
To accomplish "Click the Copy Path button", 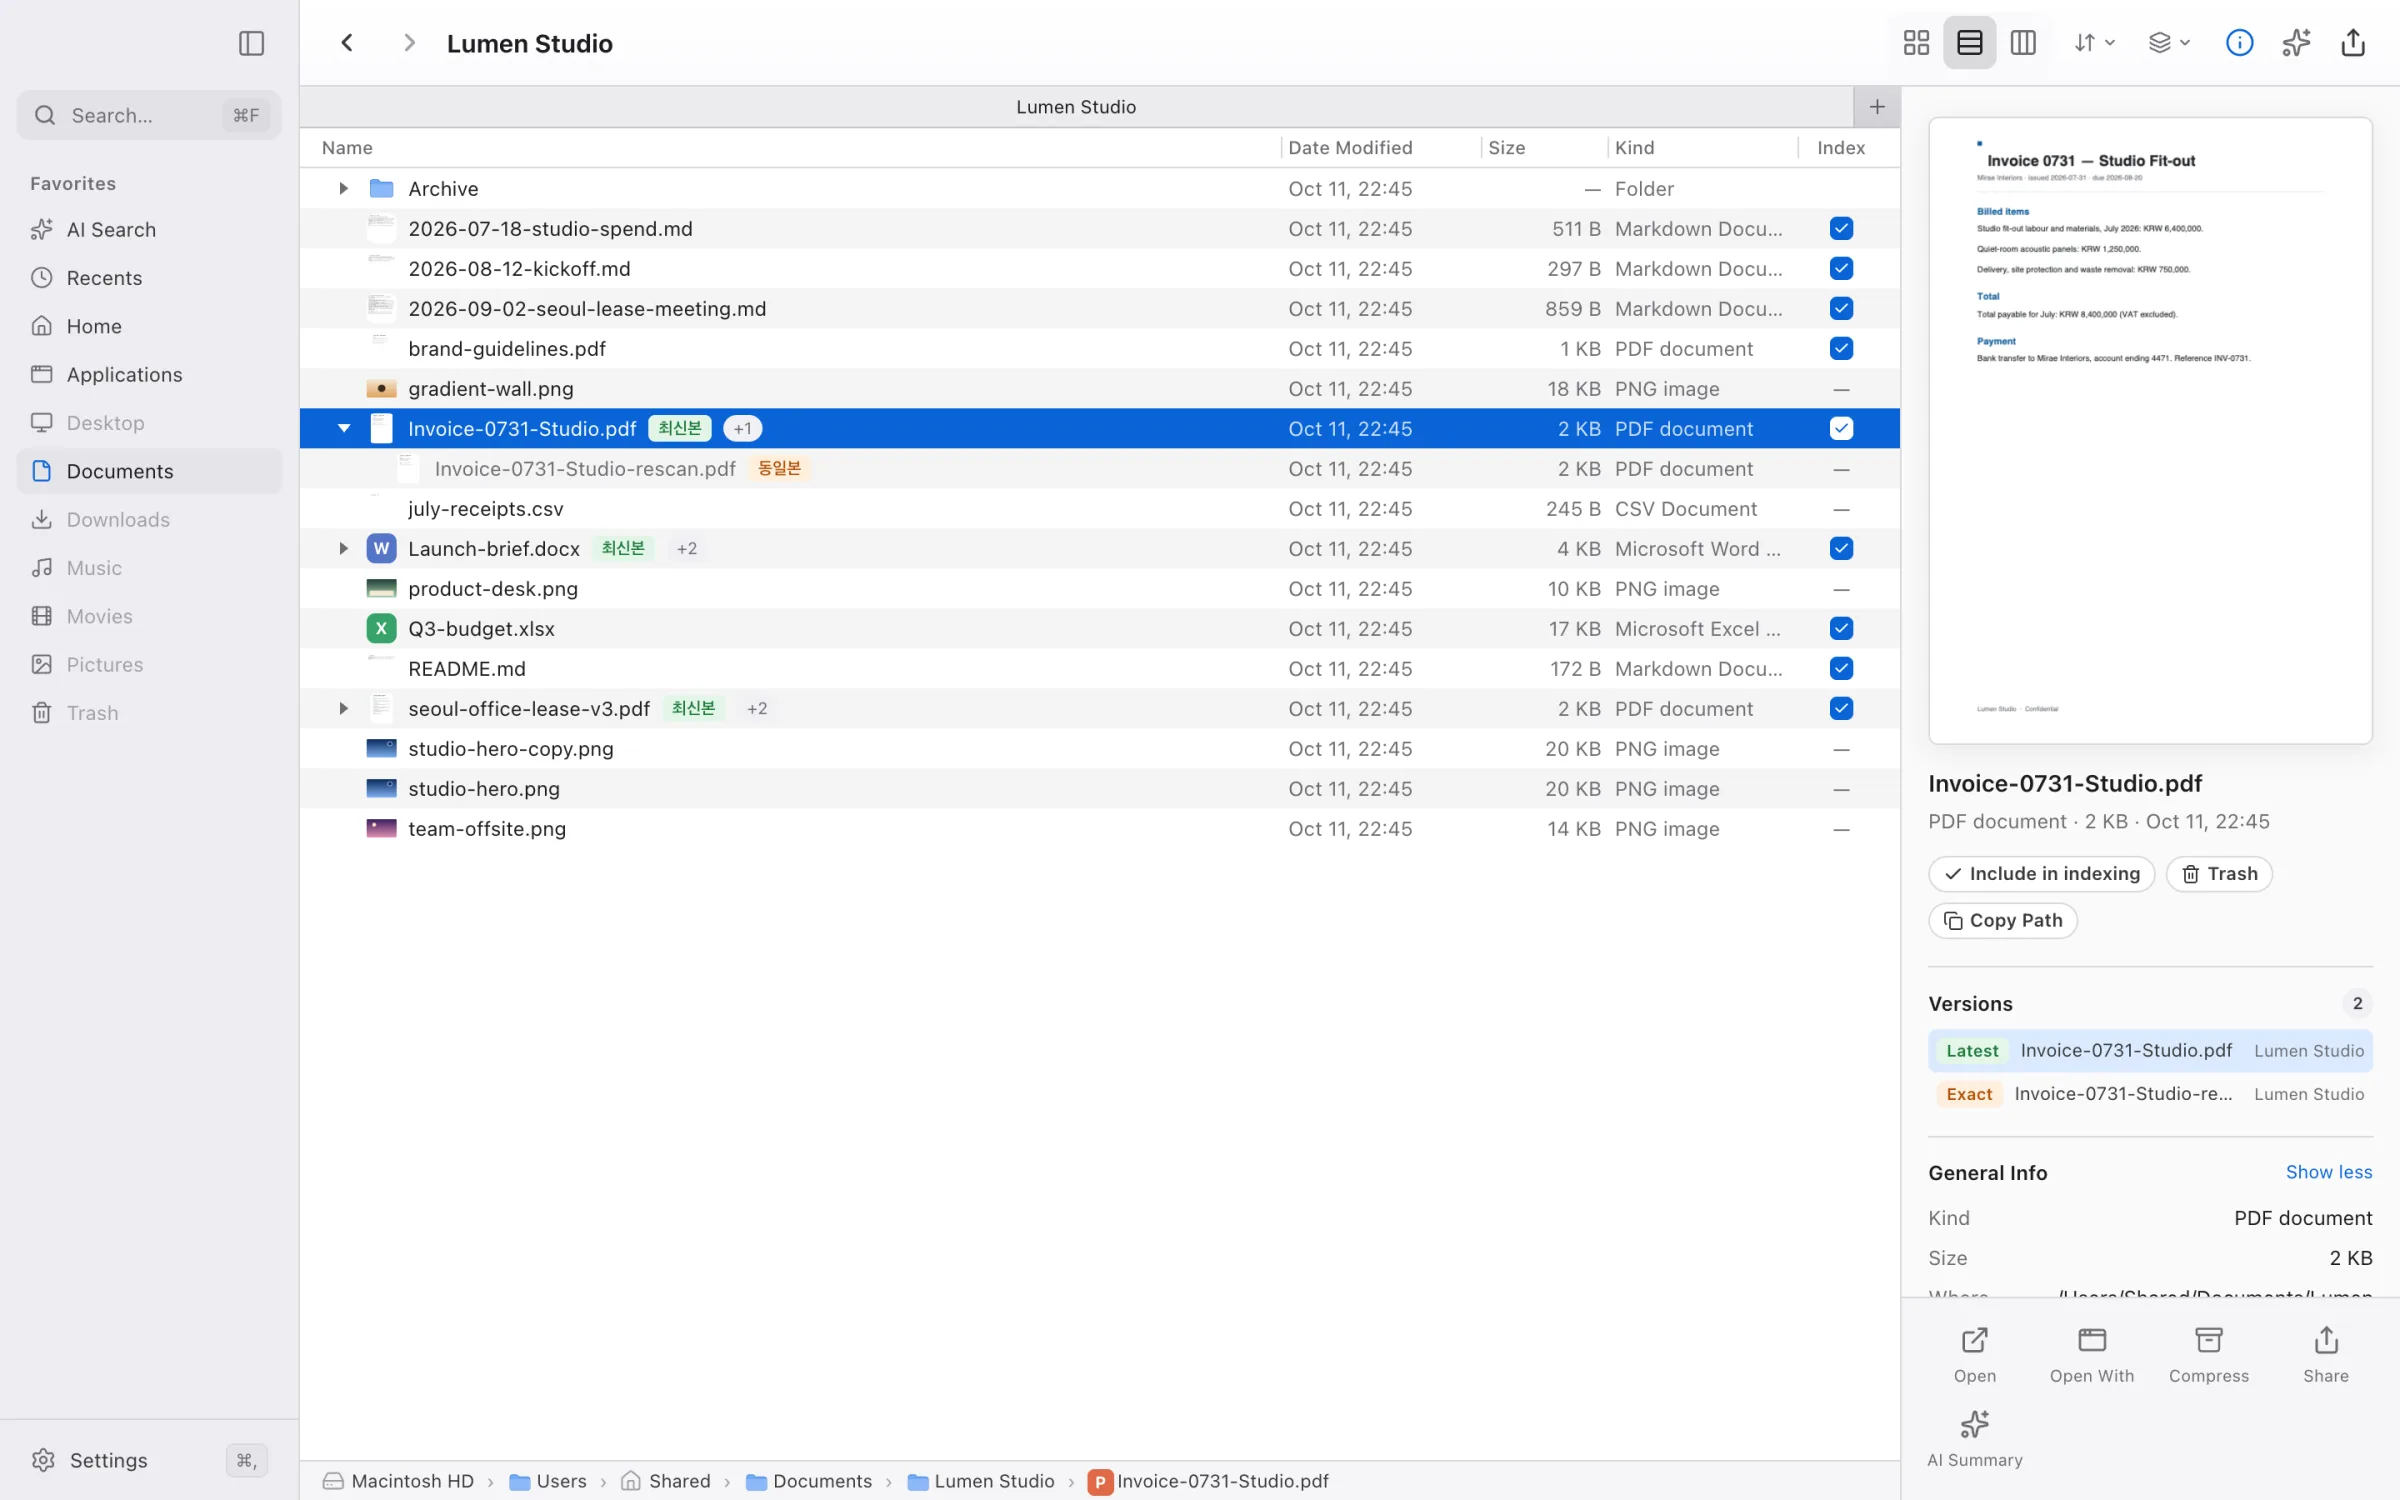I will tap(2002, 921).
